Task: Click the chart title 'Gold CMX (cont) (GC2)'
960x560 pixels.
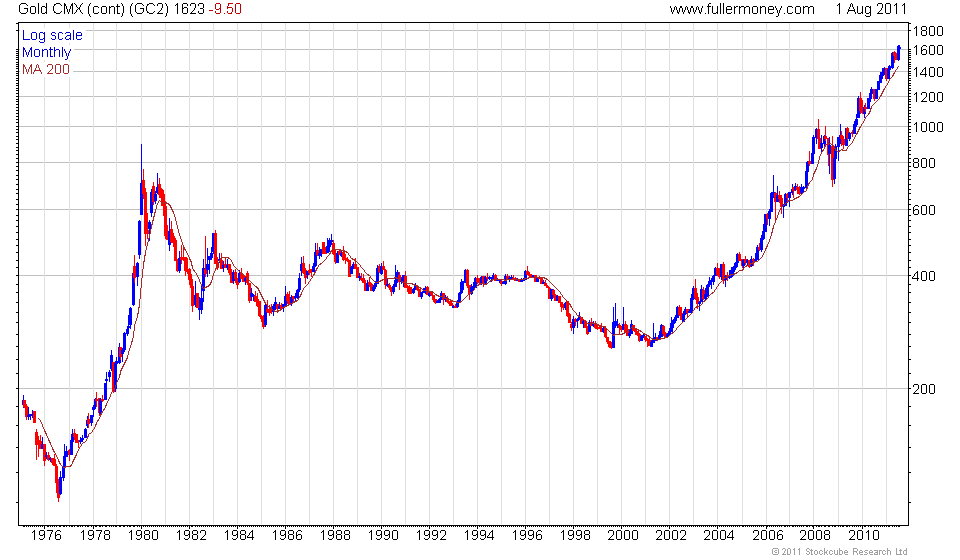Action: click(x=94, y=9)
